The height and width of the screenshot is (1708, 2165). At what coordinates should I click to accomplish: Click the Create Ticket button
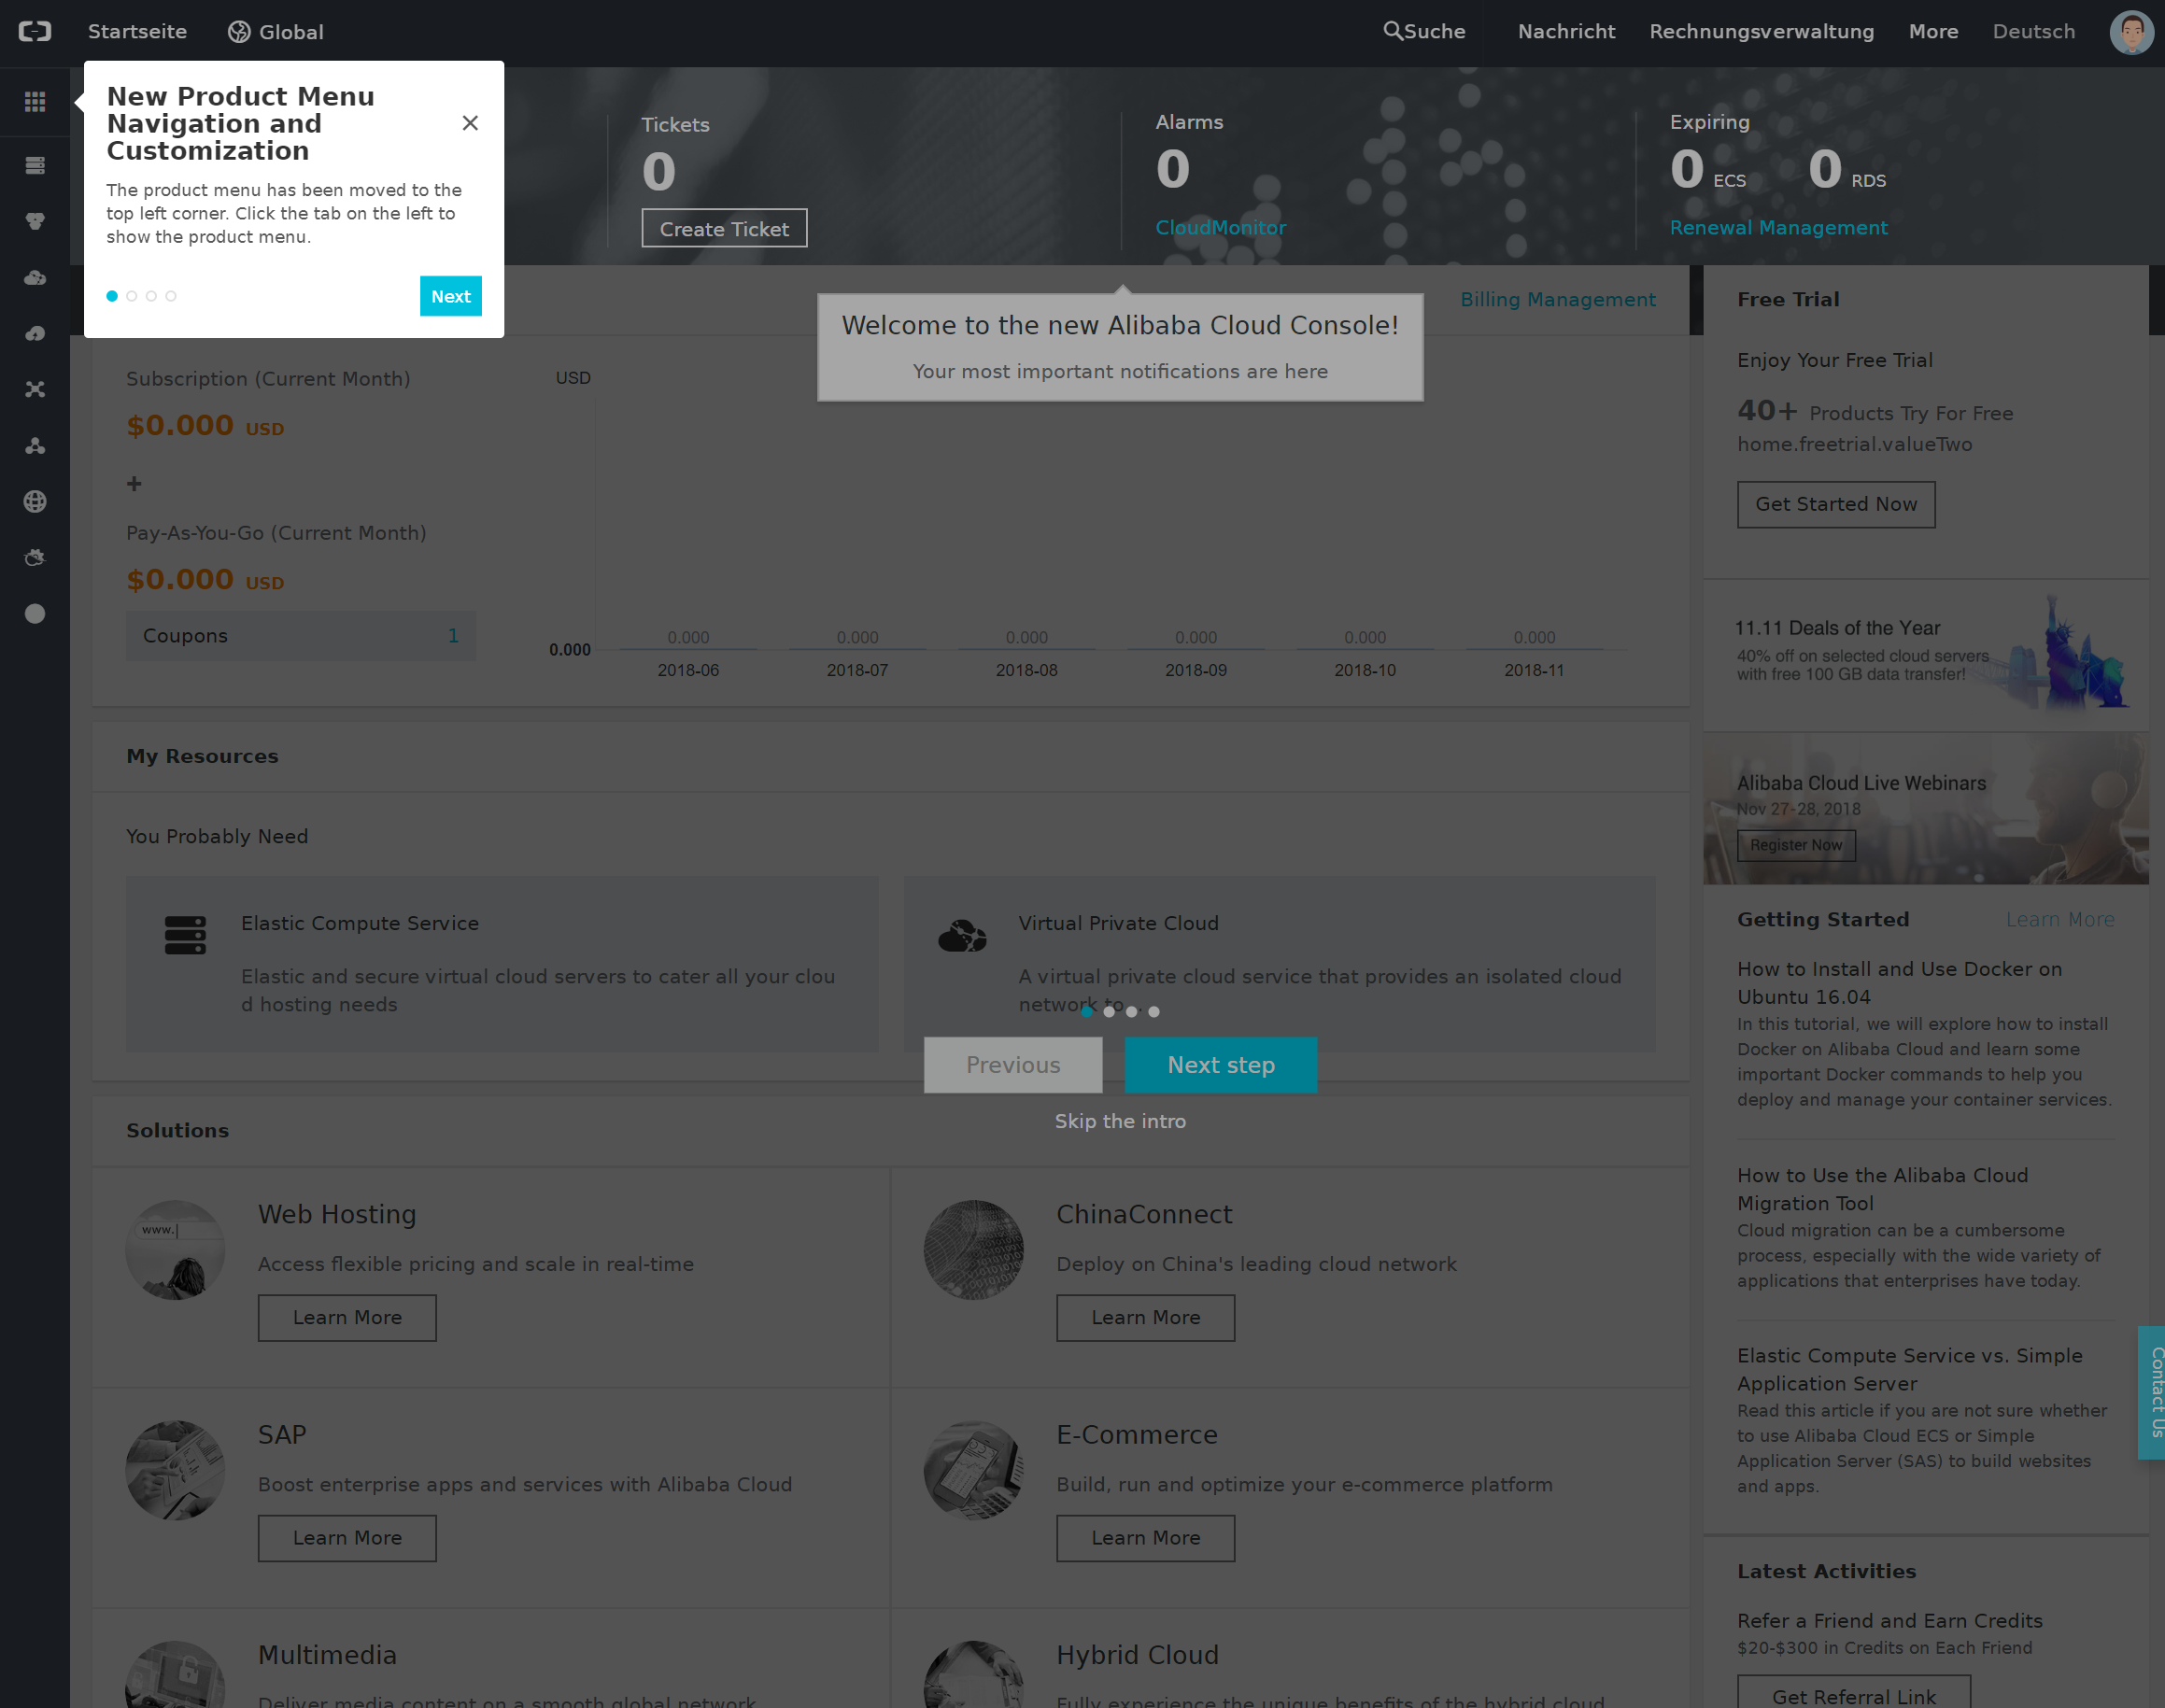[724, 228]
